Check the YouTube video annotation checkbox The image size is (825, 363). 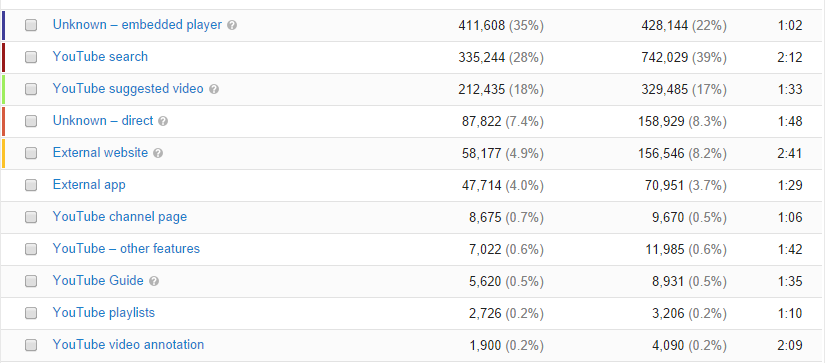pyautogui.click(x=31, y=346)
